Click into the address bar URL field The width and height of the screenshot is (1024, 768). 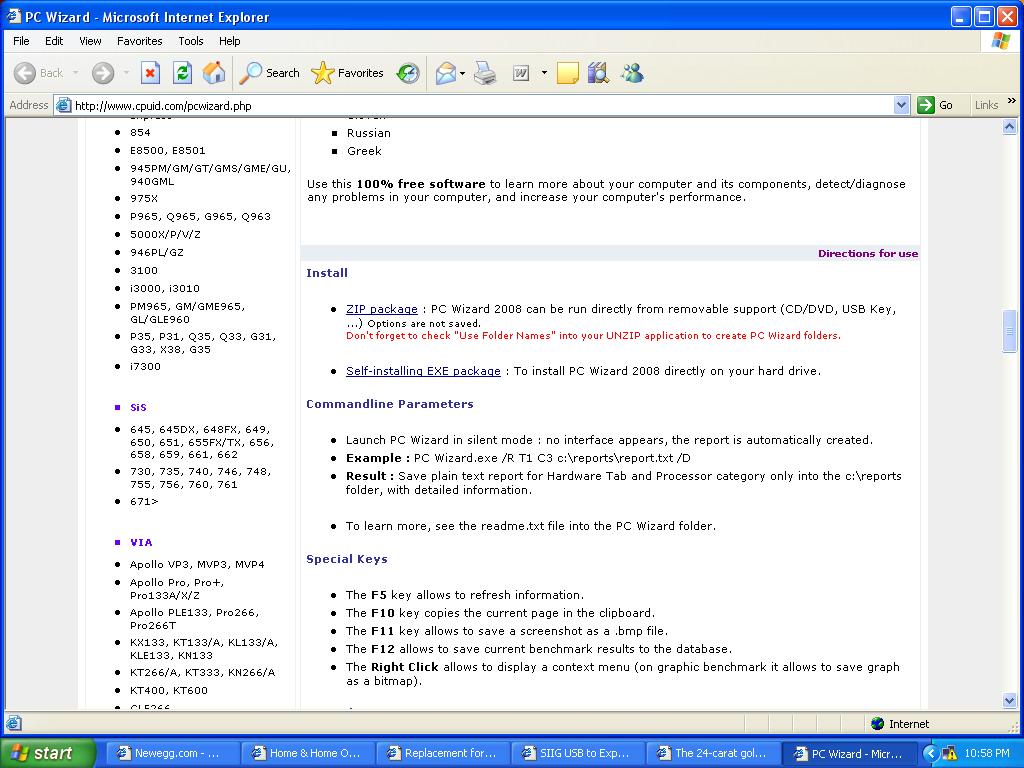pyautogui.click(x=483, y=105)
